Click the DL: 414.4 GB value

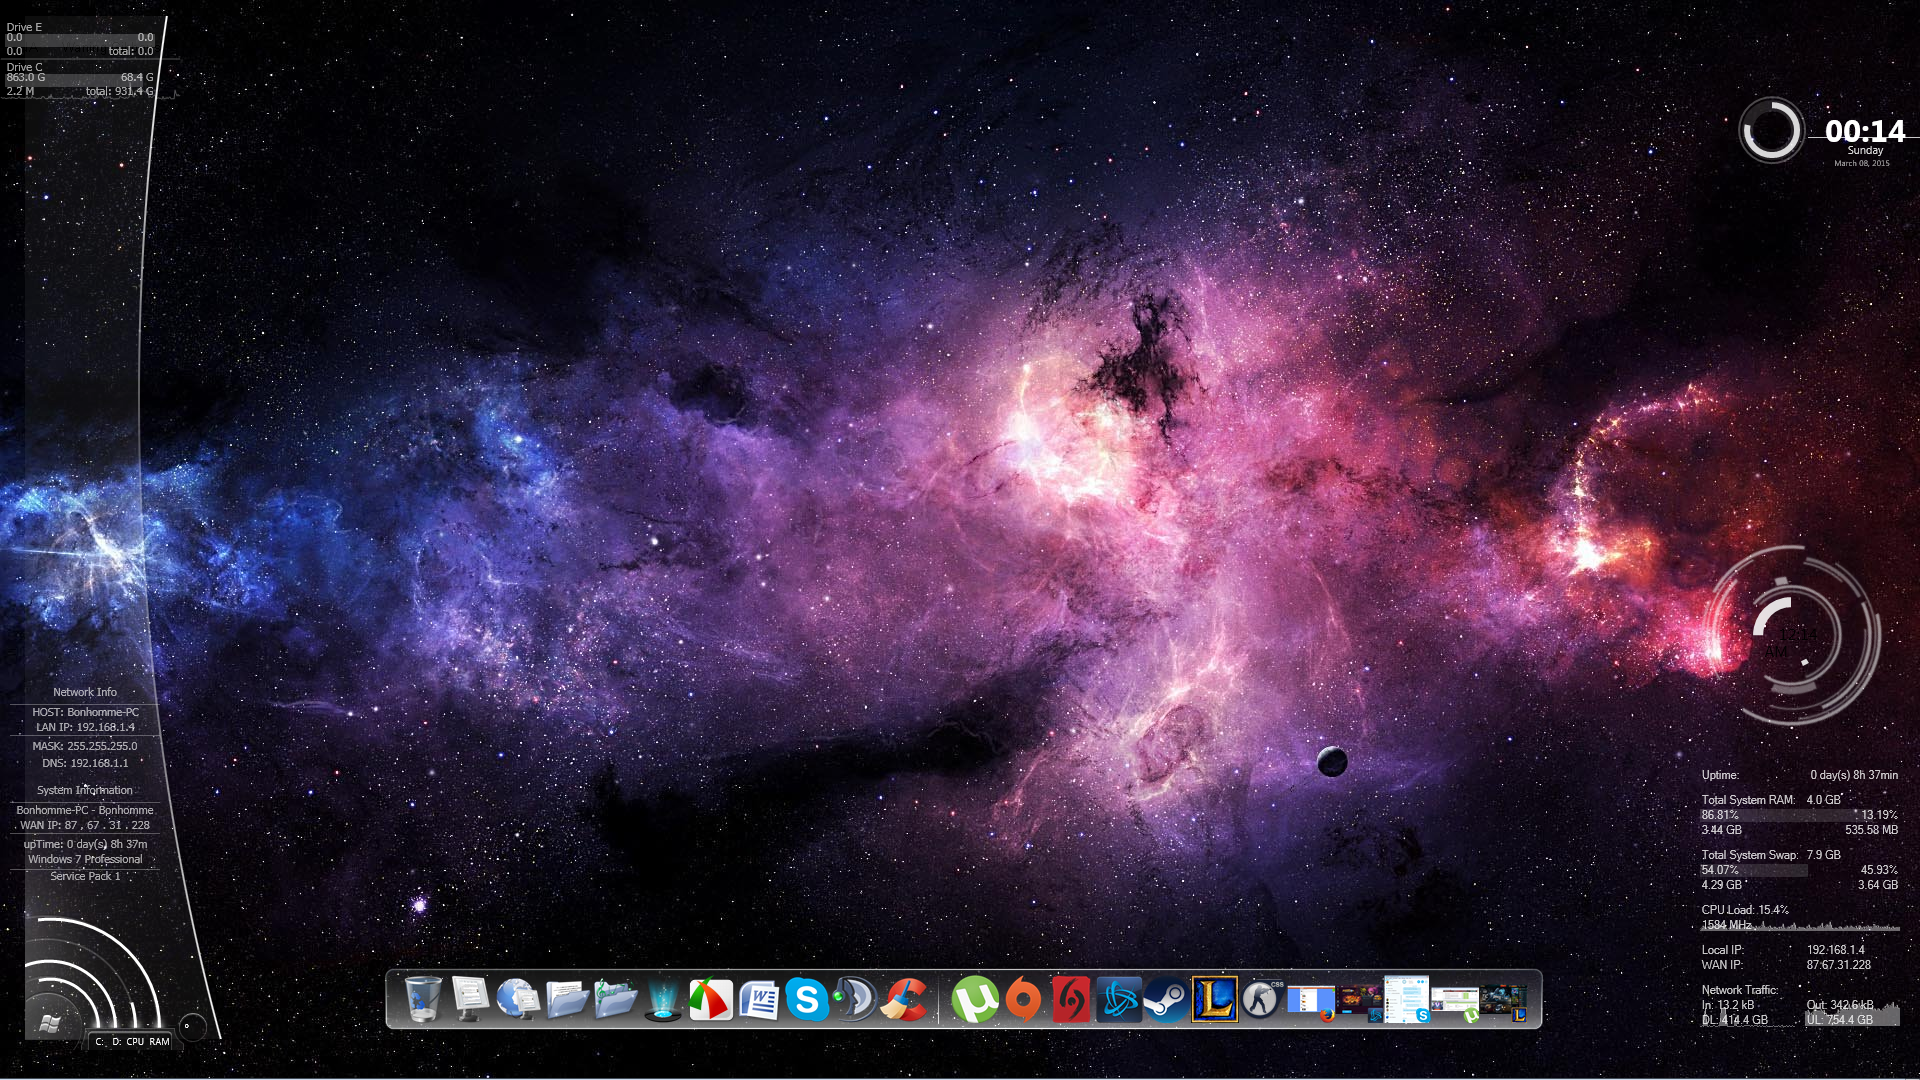pos(1735,1020)
